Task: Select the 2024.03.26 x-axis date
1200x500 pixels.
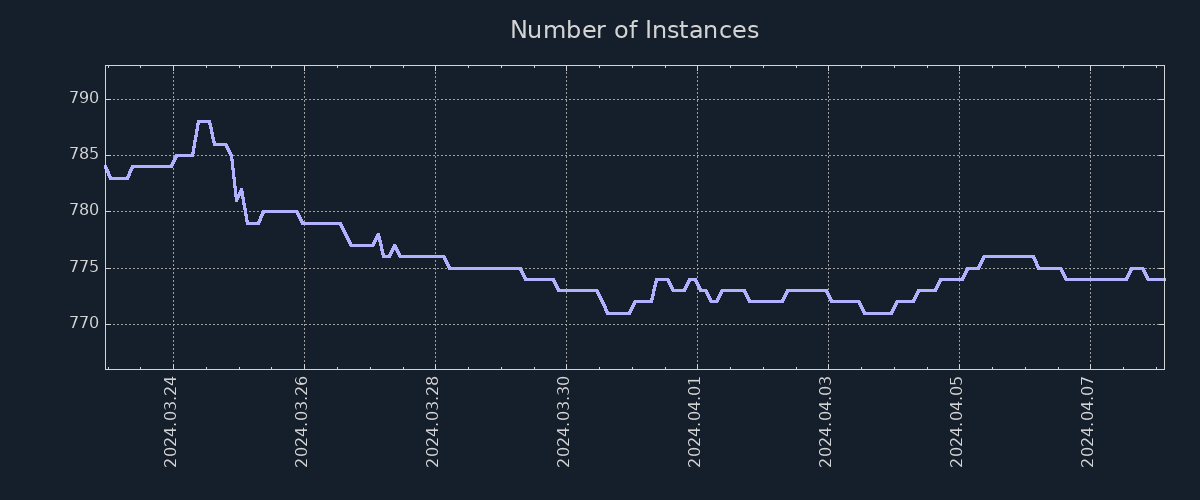Action: click(302, 421)
